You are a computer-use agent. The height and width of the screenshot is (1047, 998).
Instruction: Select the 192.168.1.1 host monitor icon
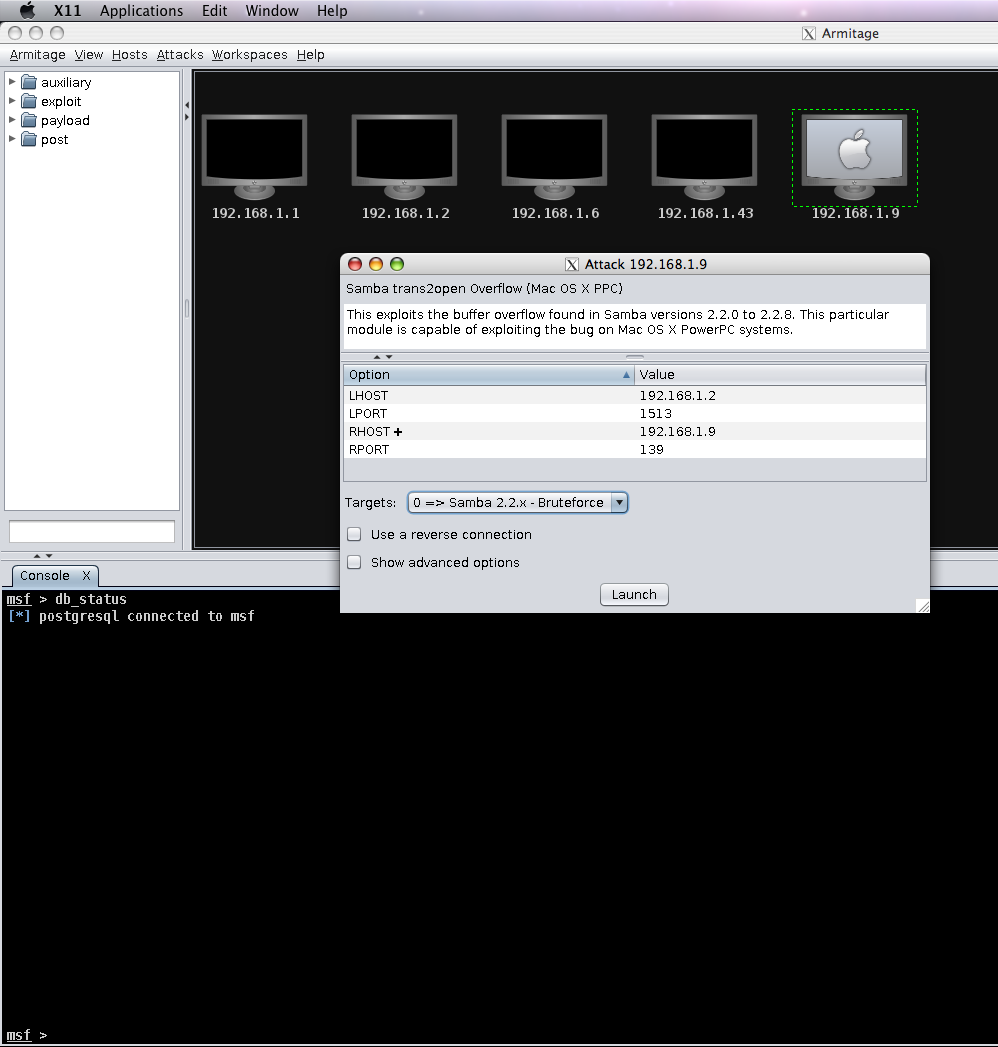254,157
